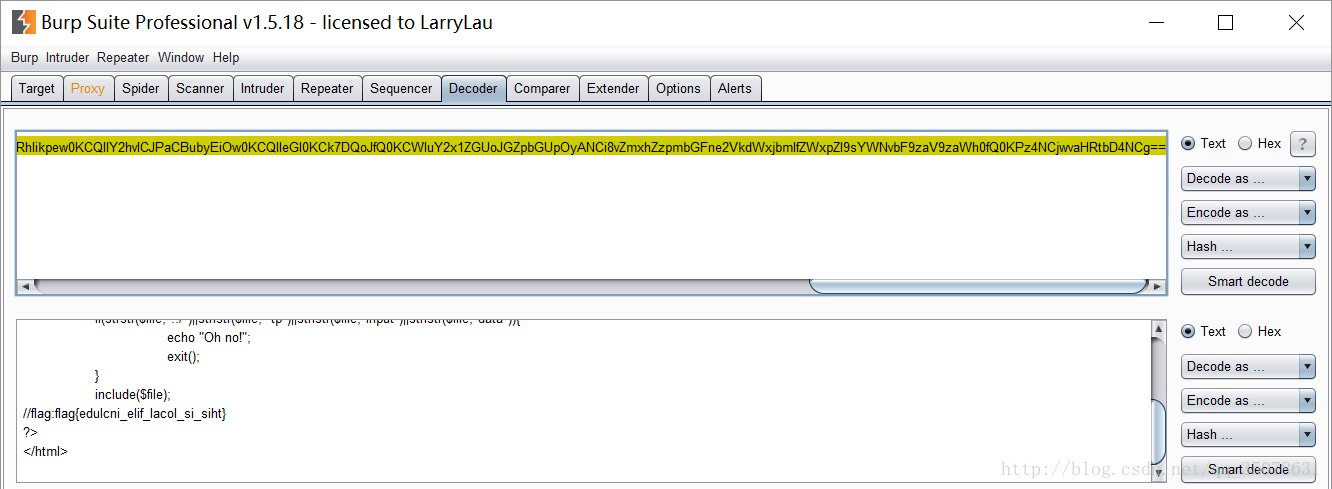Image resolution: width=1332 pixels, height=489 pixels.
Task: Maximize the Burp Suite window
Action: [x=1225, y=23]
